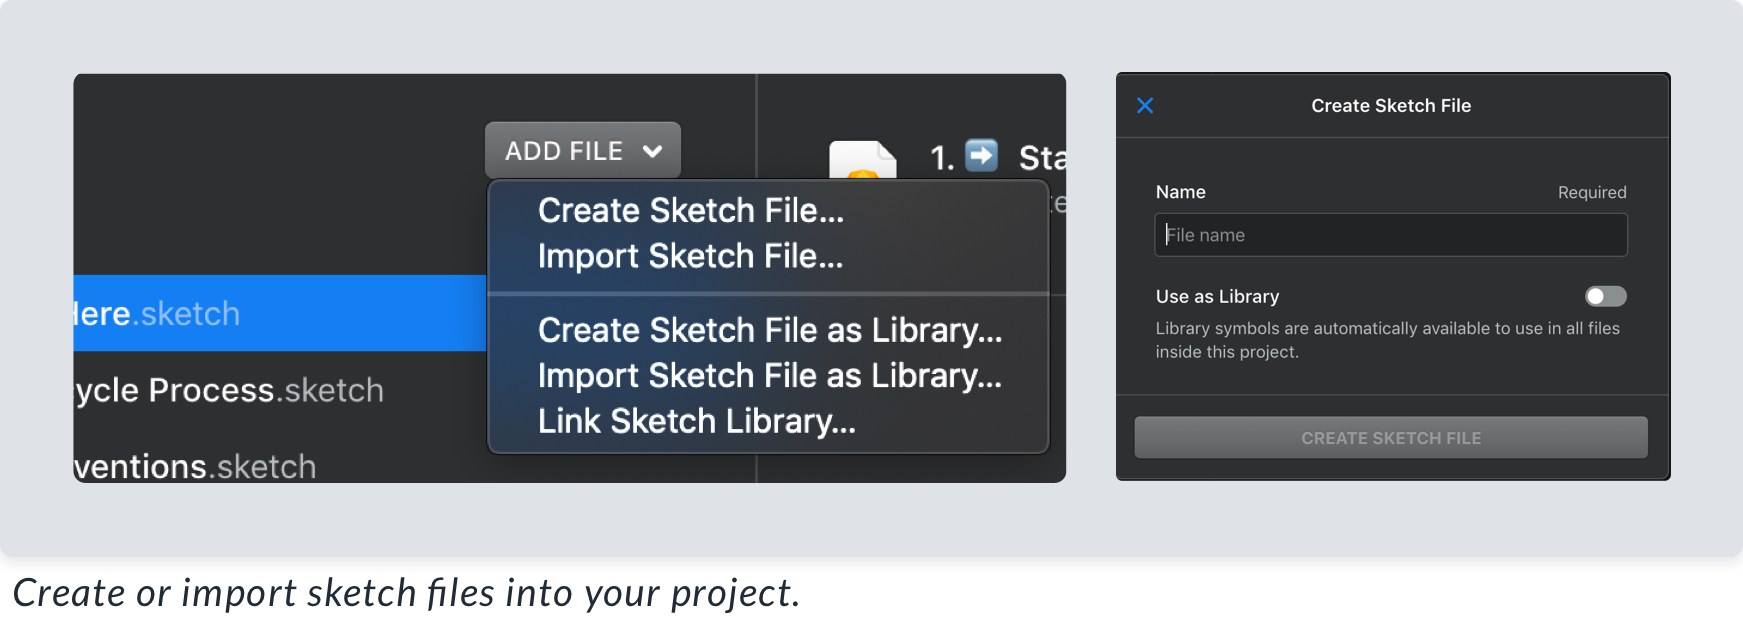Viewport: 1743px width, 627px height.
Task: Click the blue arrow emoji icon
Action: point(981,156)
